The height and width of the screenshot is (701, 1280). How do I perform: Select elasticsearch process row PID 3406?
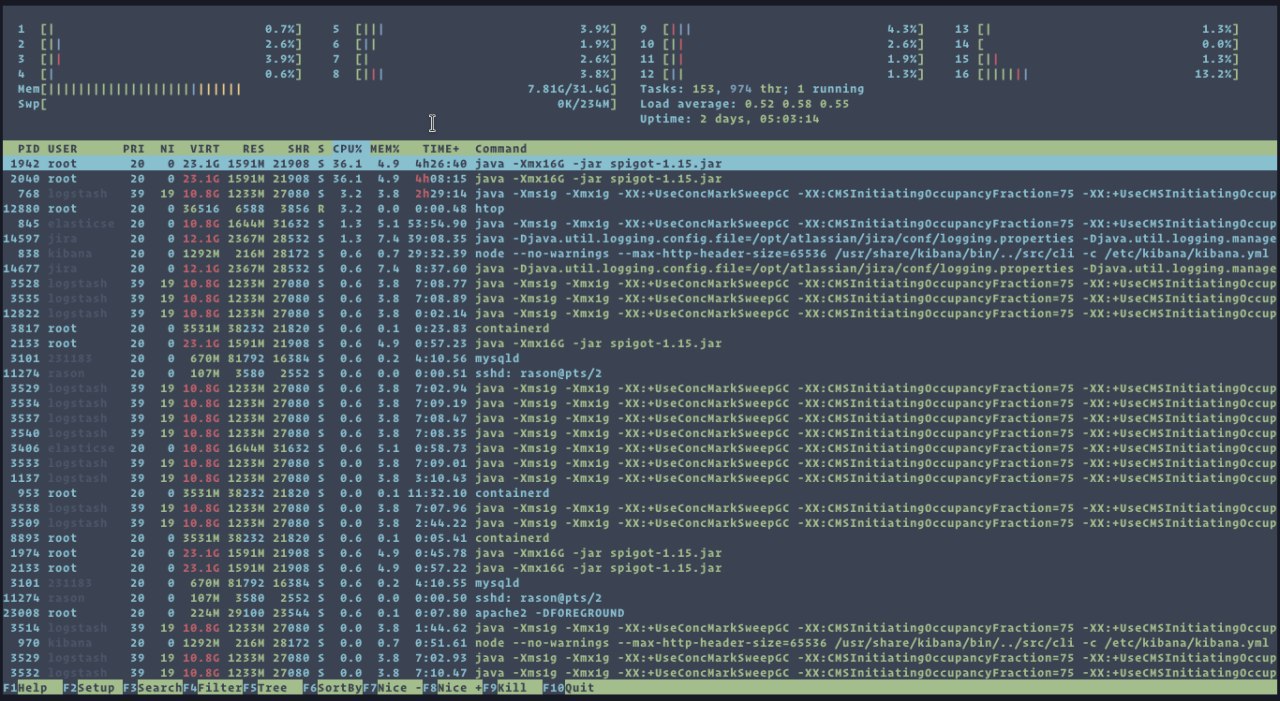pos(640,448)
